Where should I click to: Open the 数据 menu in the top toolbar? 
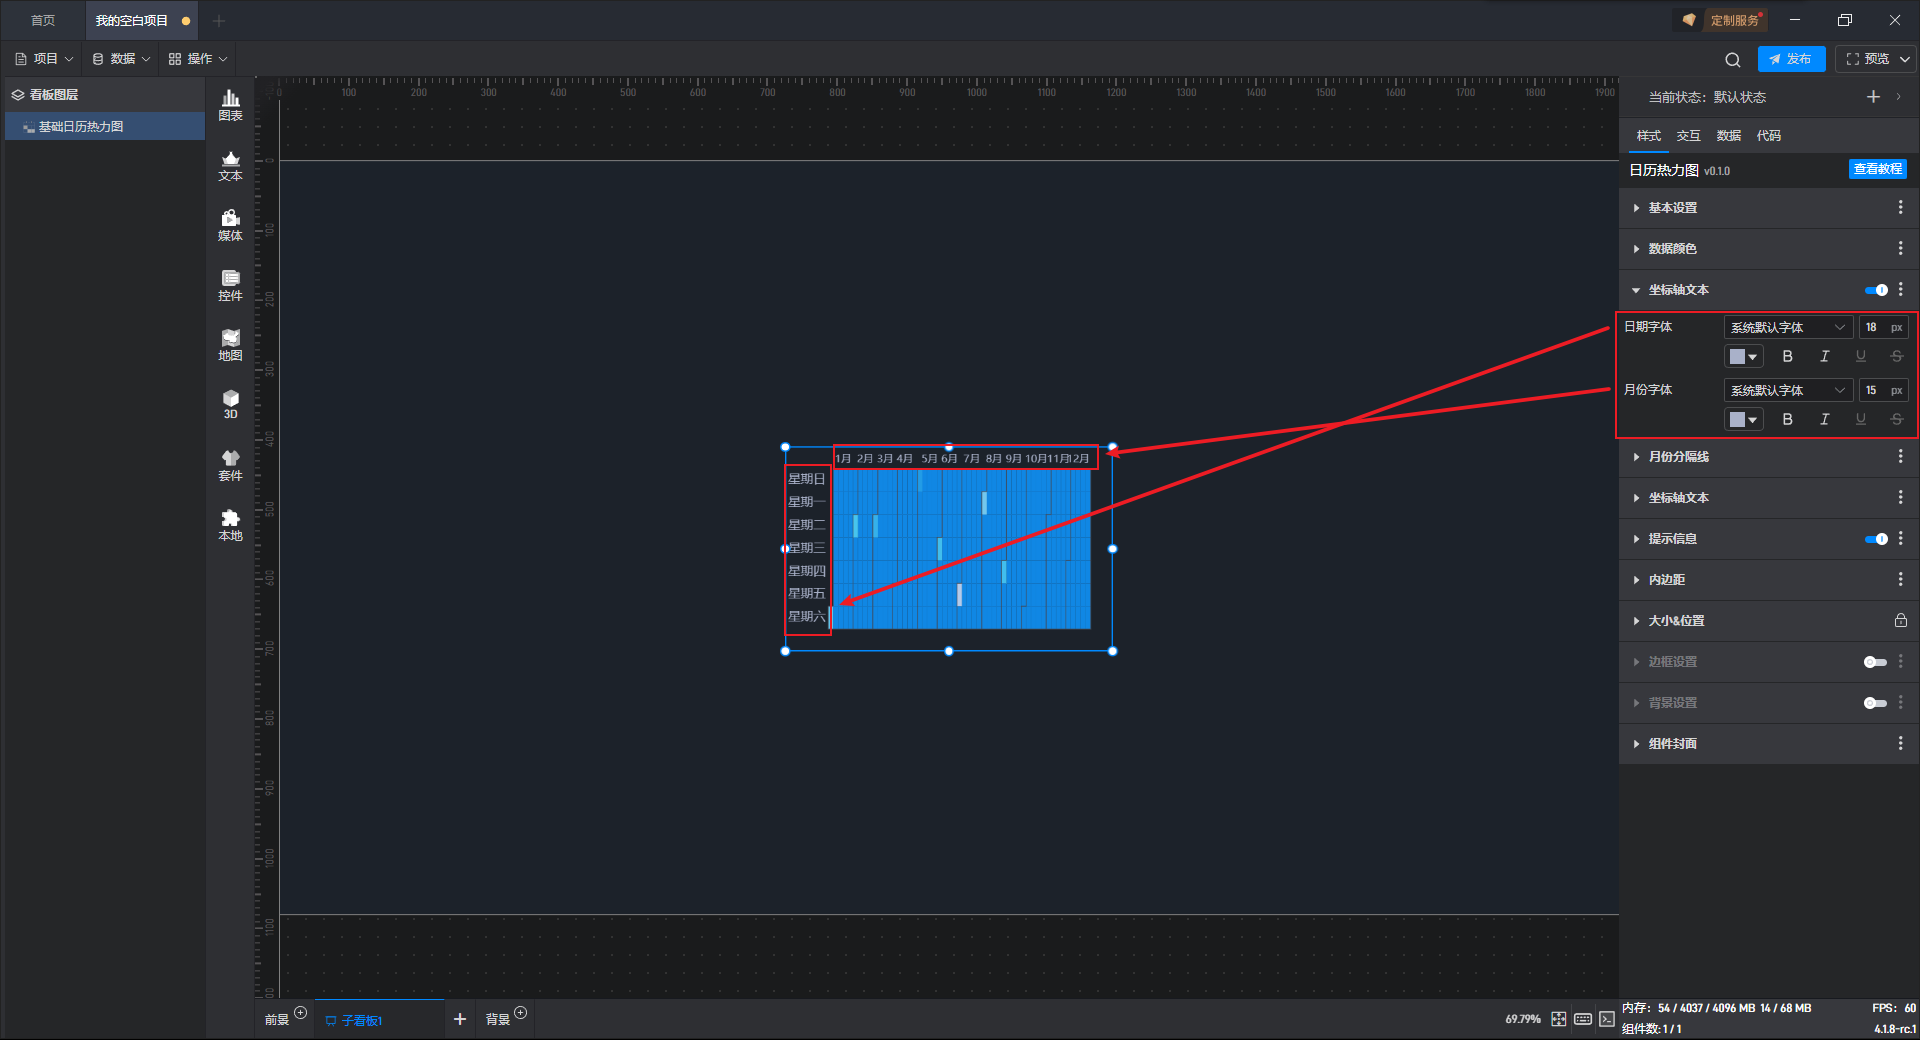point(121,59)
